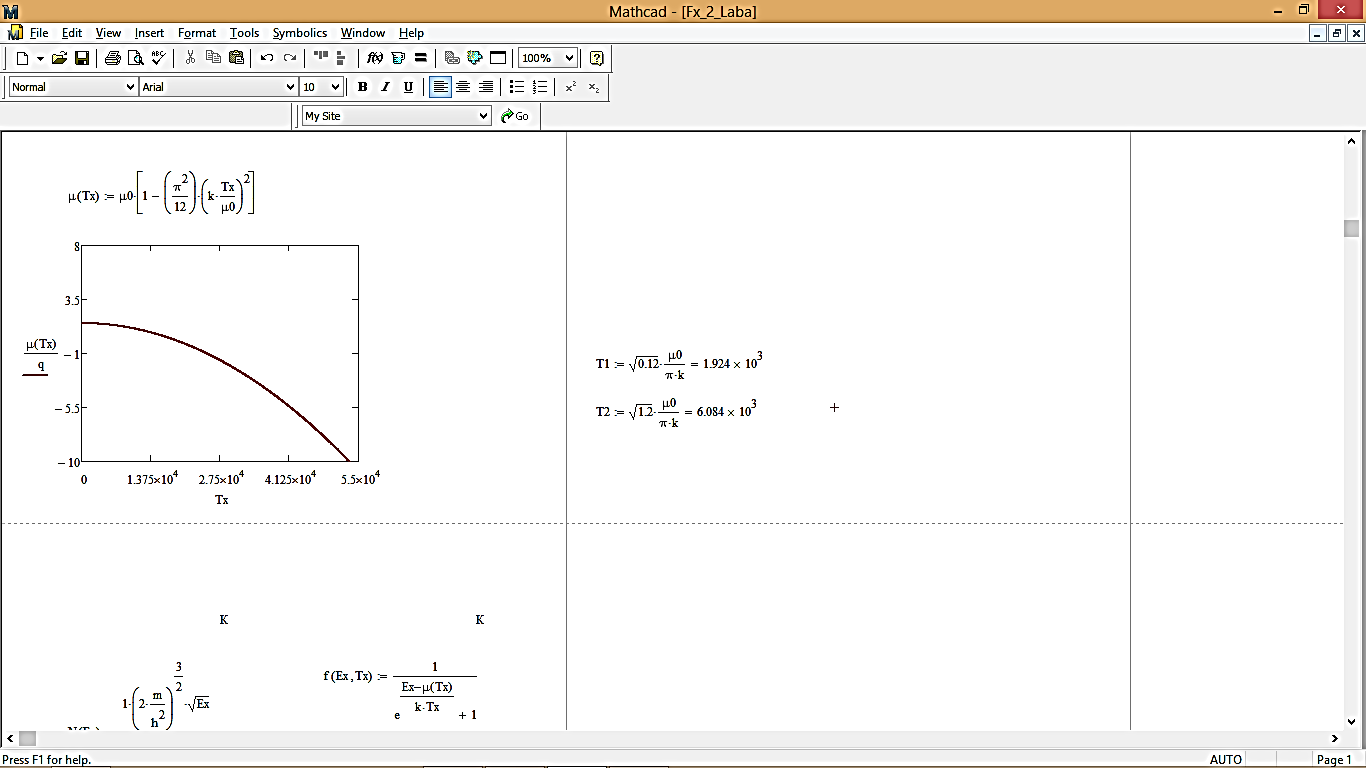Viewport: 1366px width, 768px height.
Task: Open the My Site address dropdown
Action: click(484, 116)
